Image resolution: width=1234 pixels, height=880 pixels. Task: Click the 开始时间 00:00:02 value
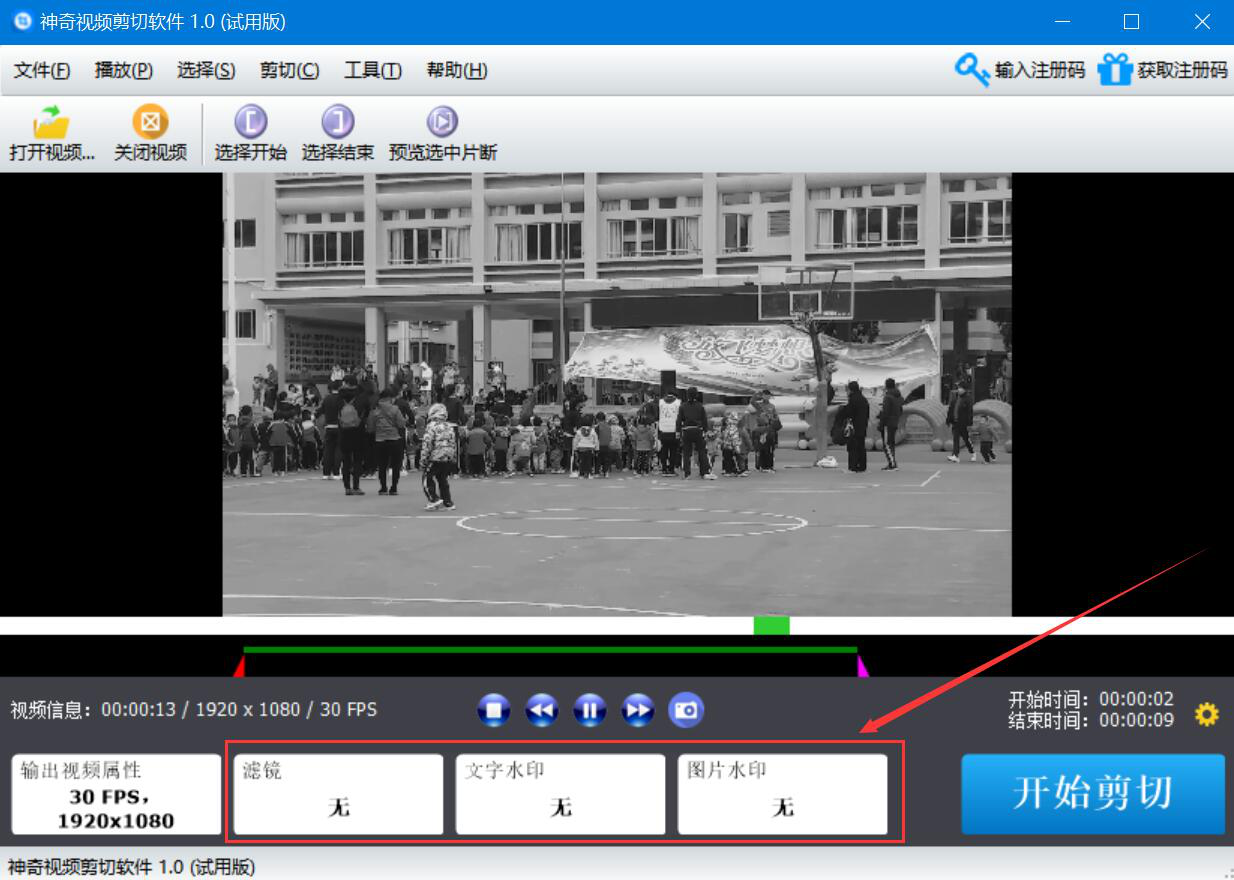(1136, 698)
